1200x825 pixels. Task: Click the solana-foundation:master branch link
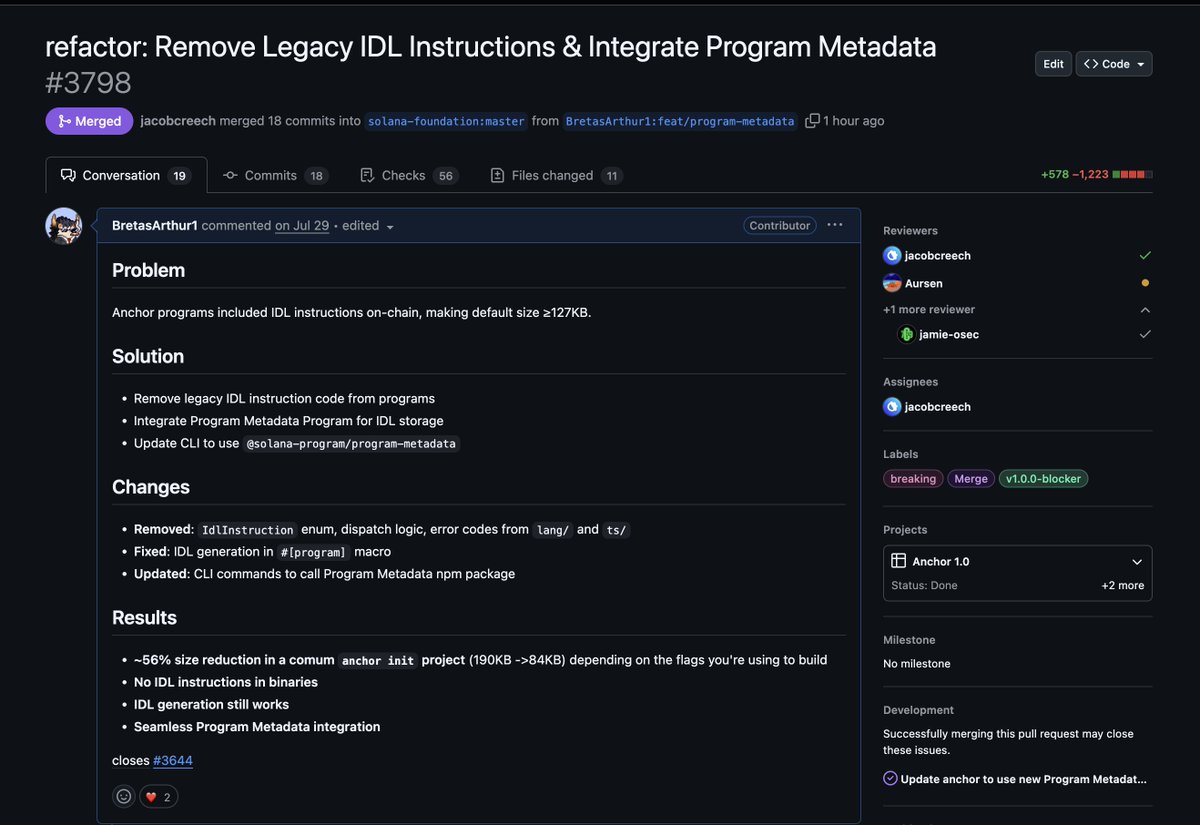point(446,121)
